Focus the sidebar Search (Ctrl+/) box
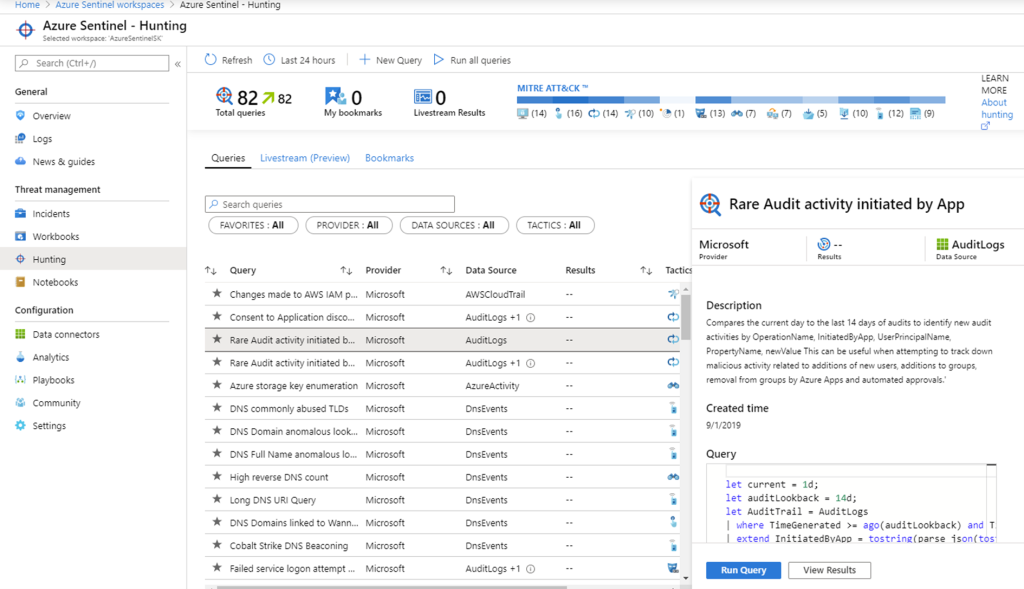Viewport: 1024px width, 589px height. 92,63
